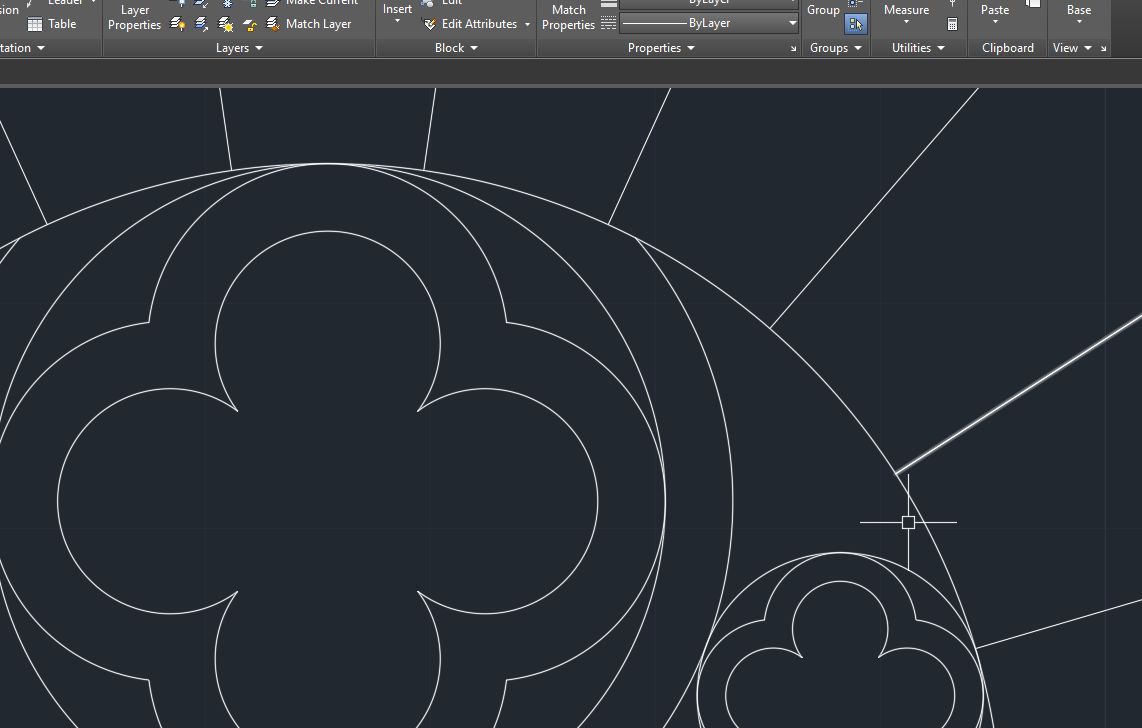This screenshot has width=1142, height=728.
Task: Click the Quick Calculator icon
Action: coord(952,24)
